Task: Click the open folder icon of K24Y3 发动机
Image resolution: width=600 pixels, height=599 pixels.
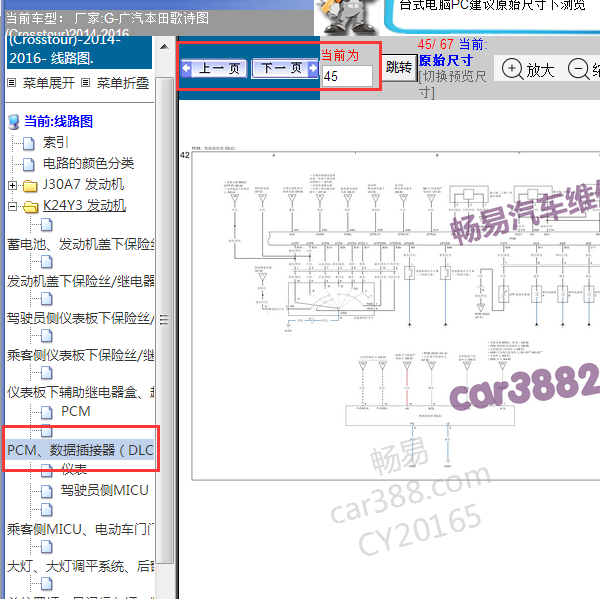Action: pyautogui.click(x=31, y=207)
